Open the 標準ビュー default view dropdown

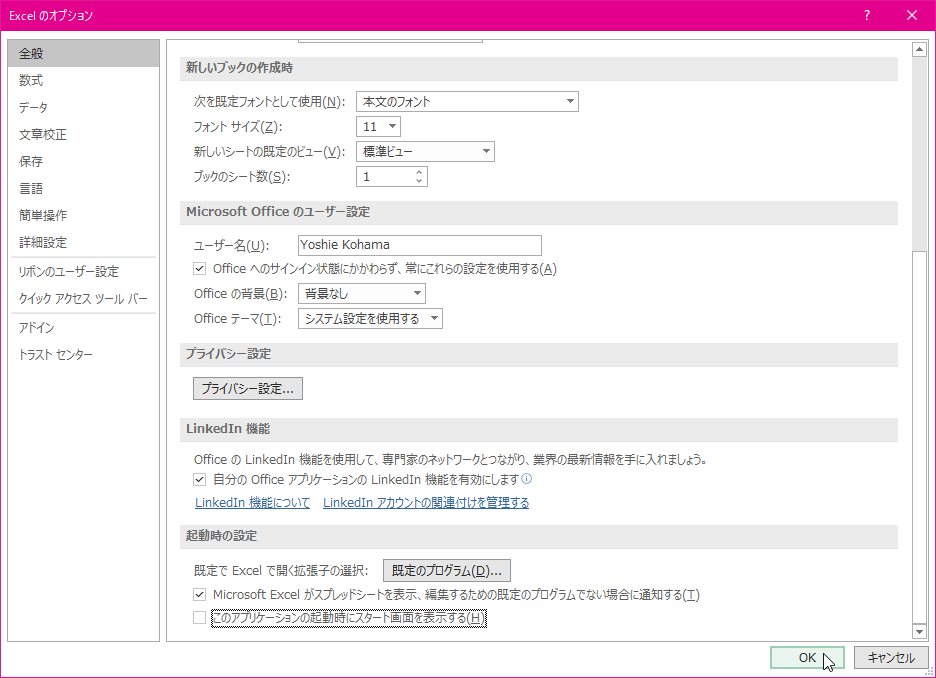tap(425, 152)
